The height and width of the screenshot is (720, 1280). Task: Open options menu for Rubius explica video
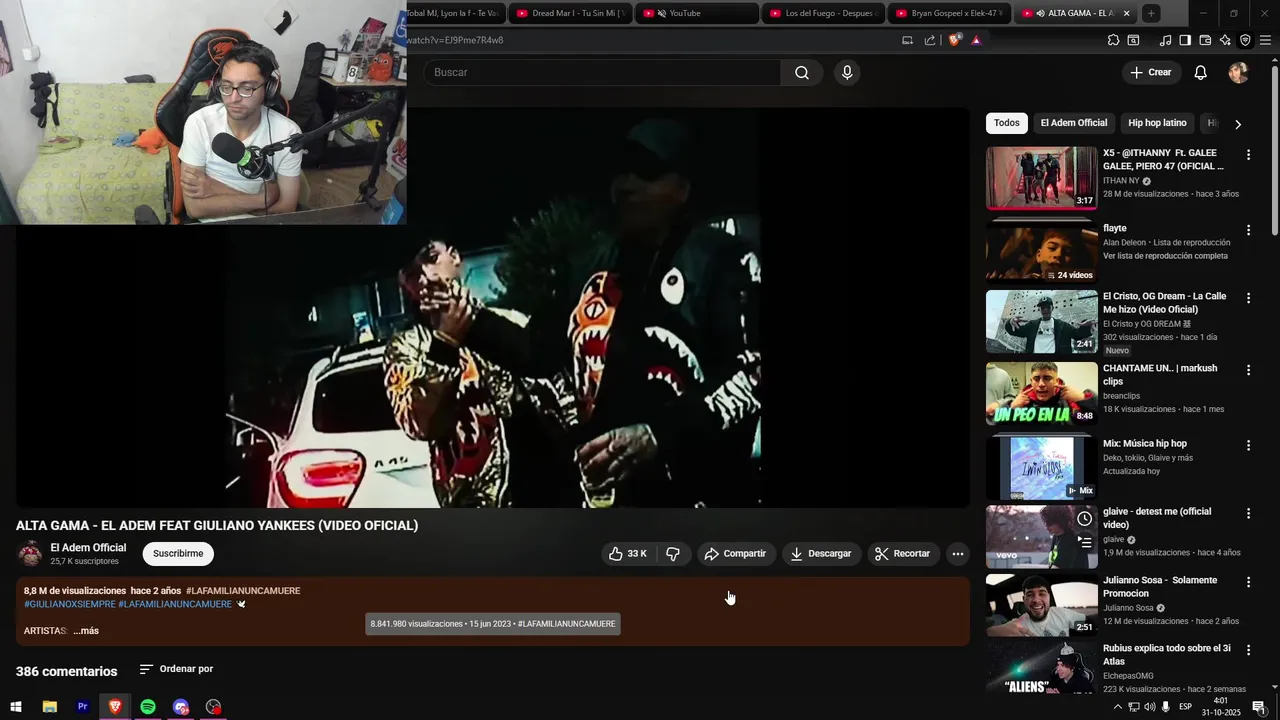[1248, 650]
